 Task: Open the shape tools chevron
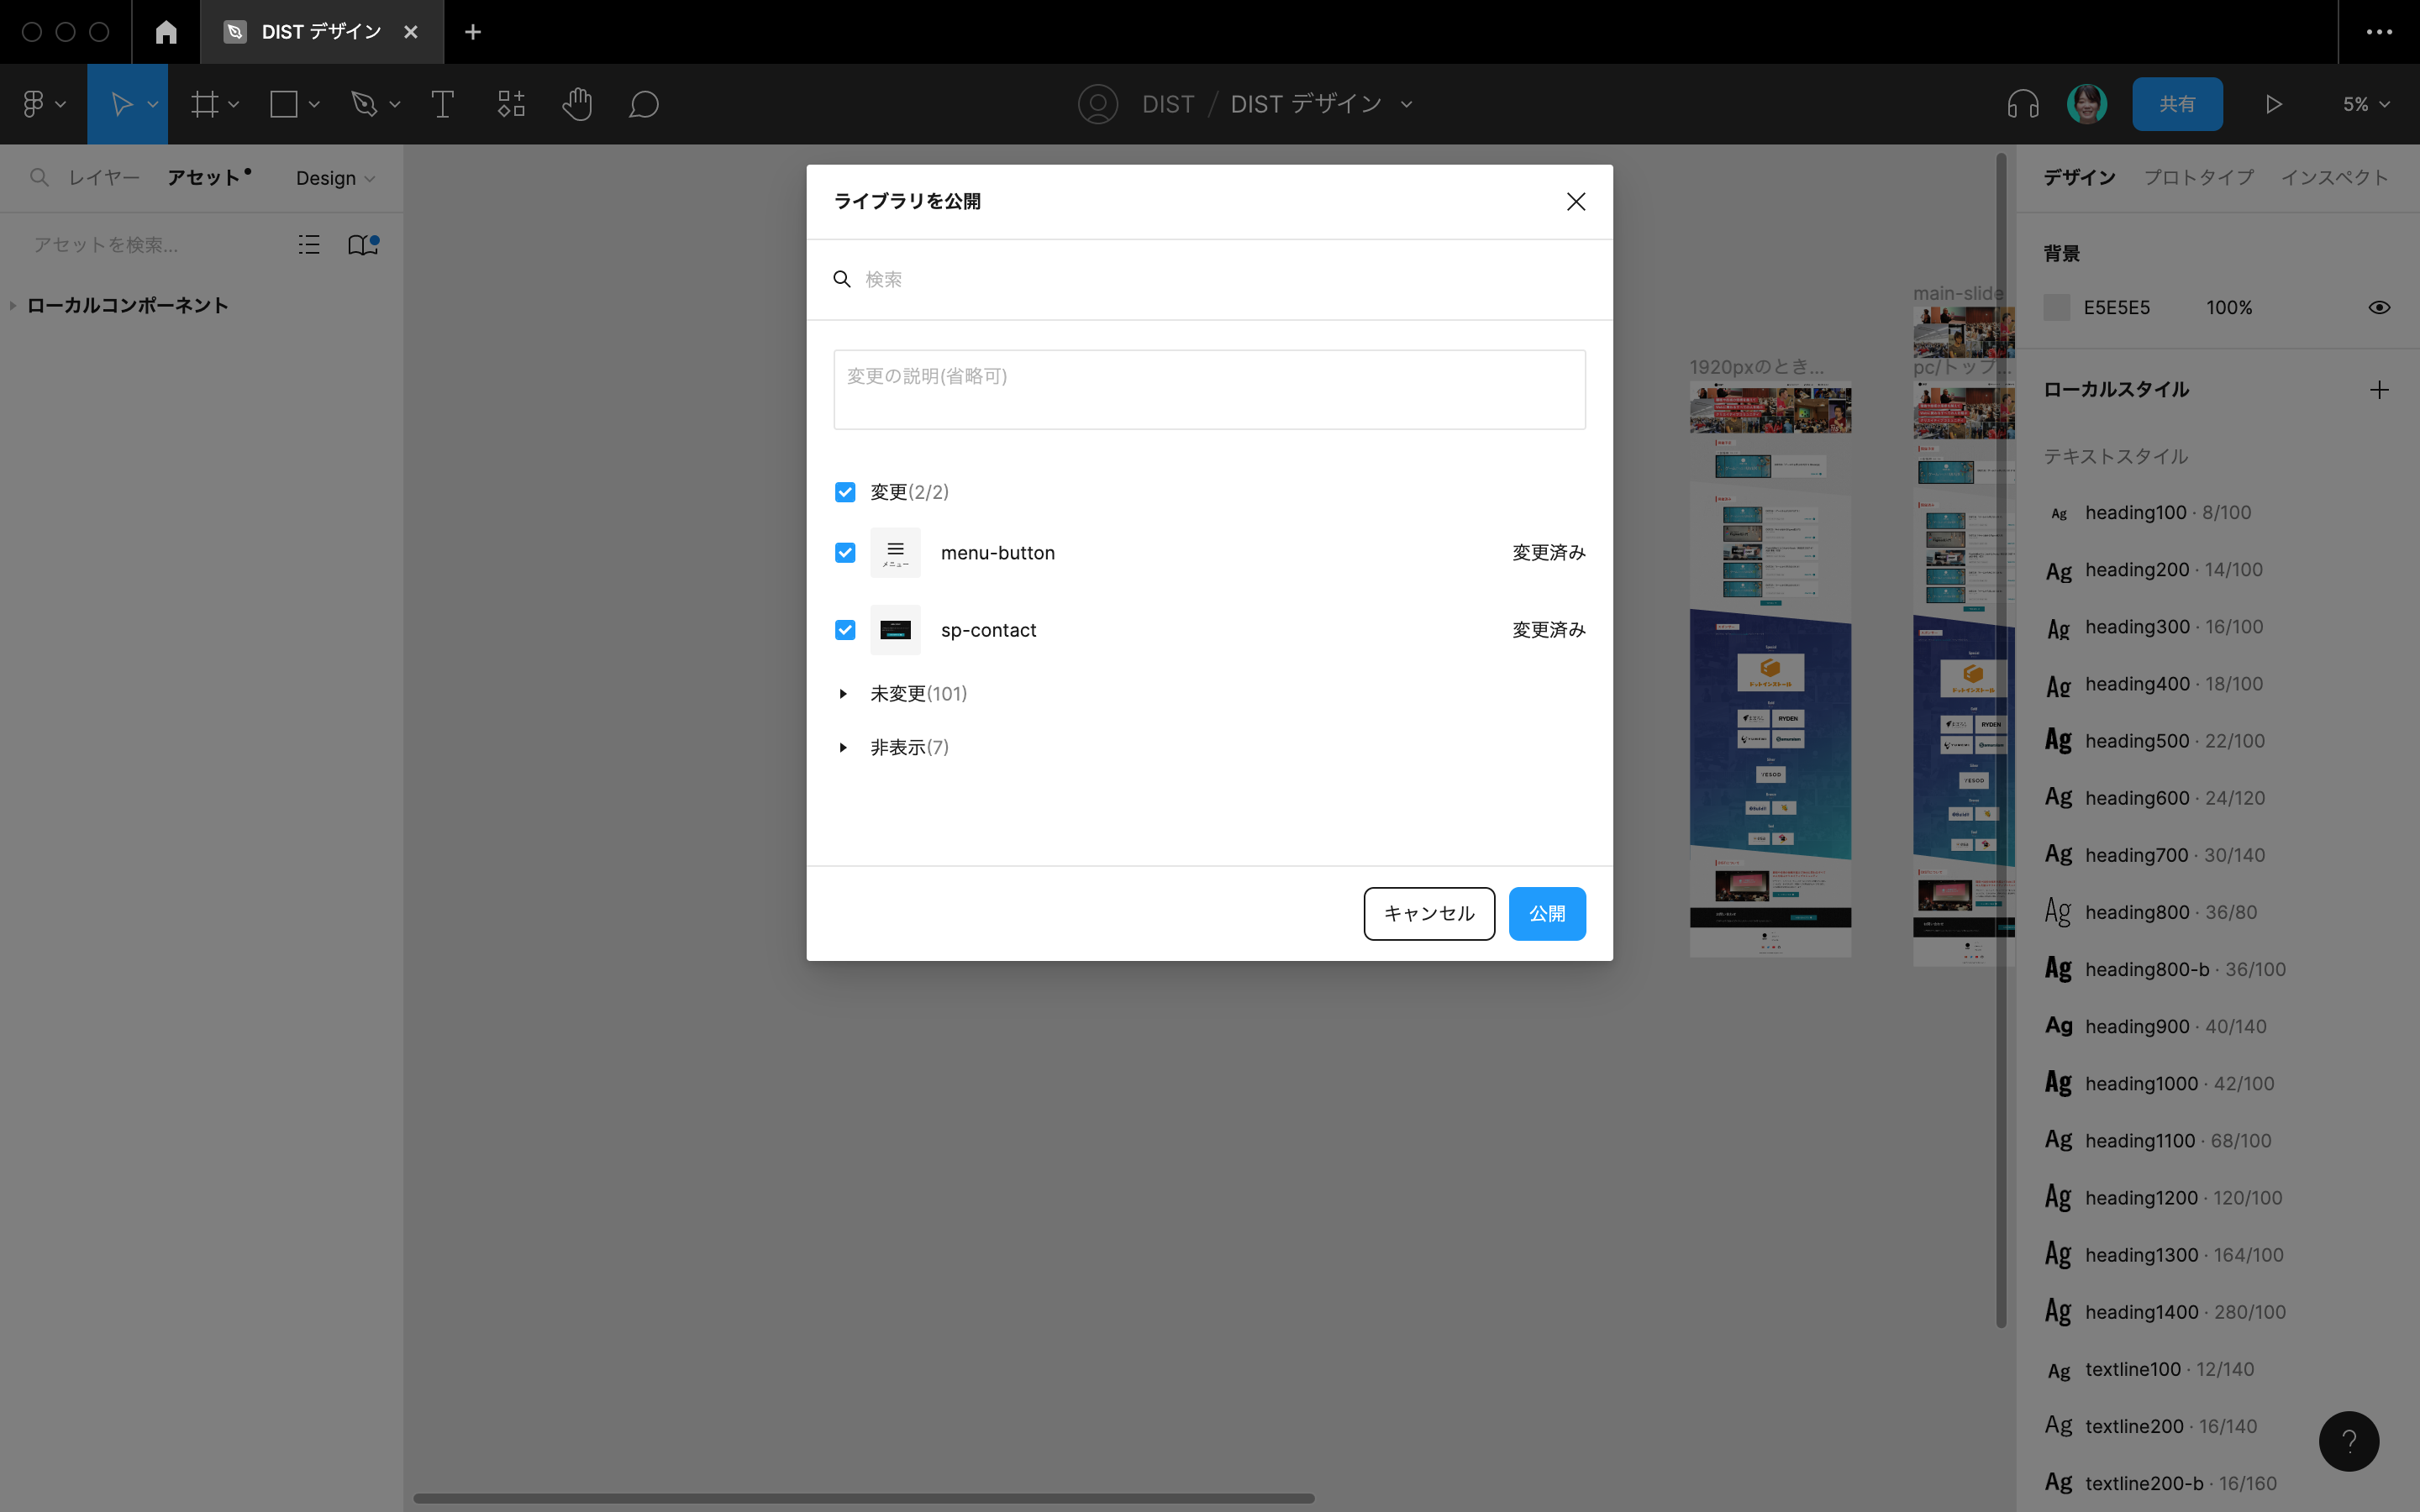click(x=313, y=104)
